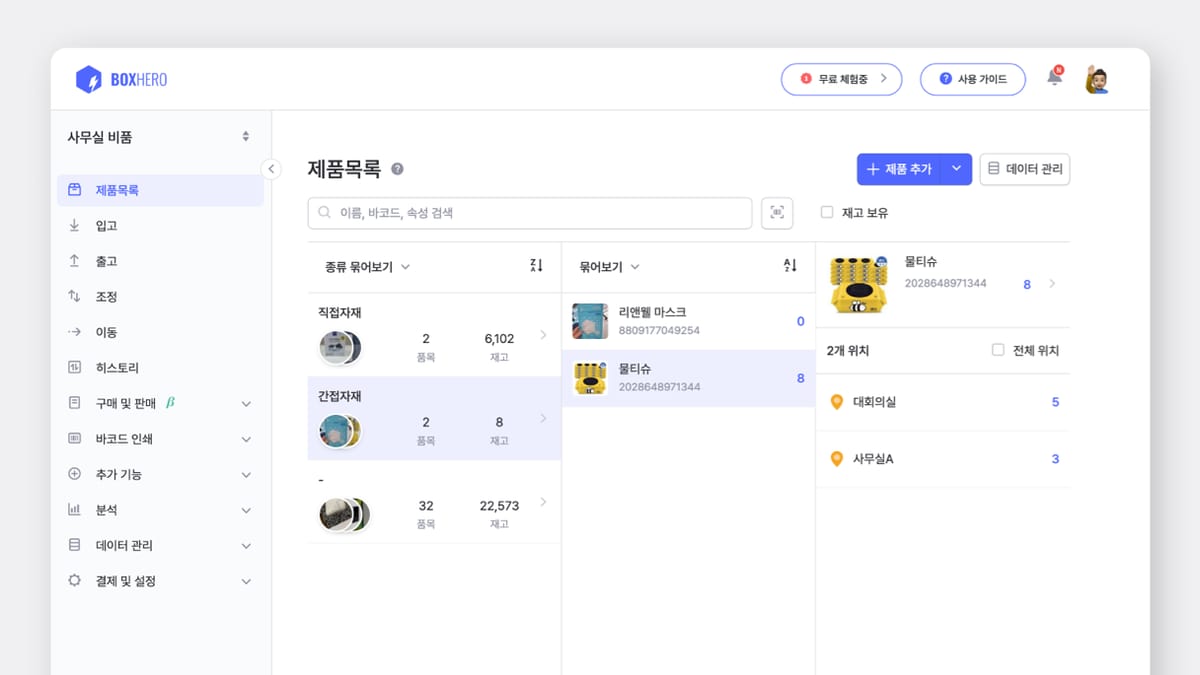
Task: Open the 사무실 비품 team switcher
Action: tap(158, 137)
